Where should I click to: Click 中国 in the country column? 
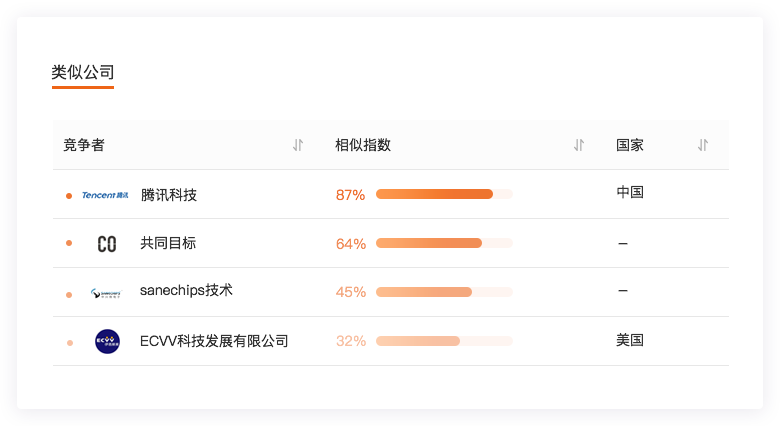click(x=630, y=192)
